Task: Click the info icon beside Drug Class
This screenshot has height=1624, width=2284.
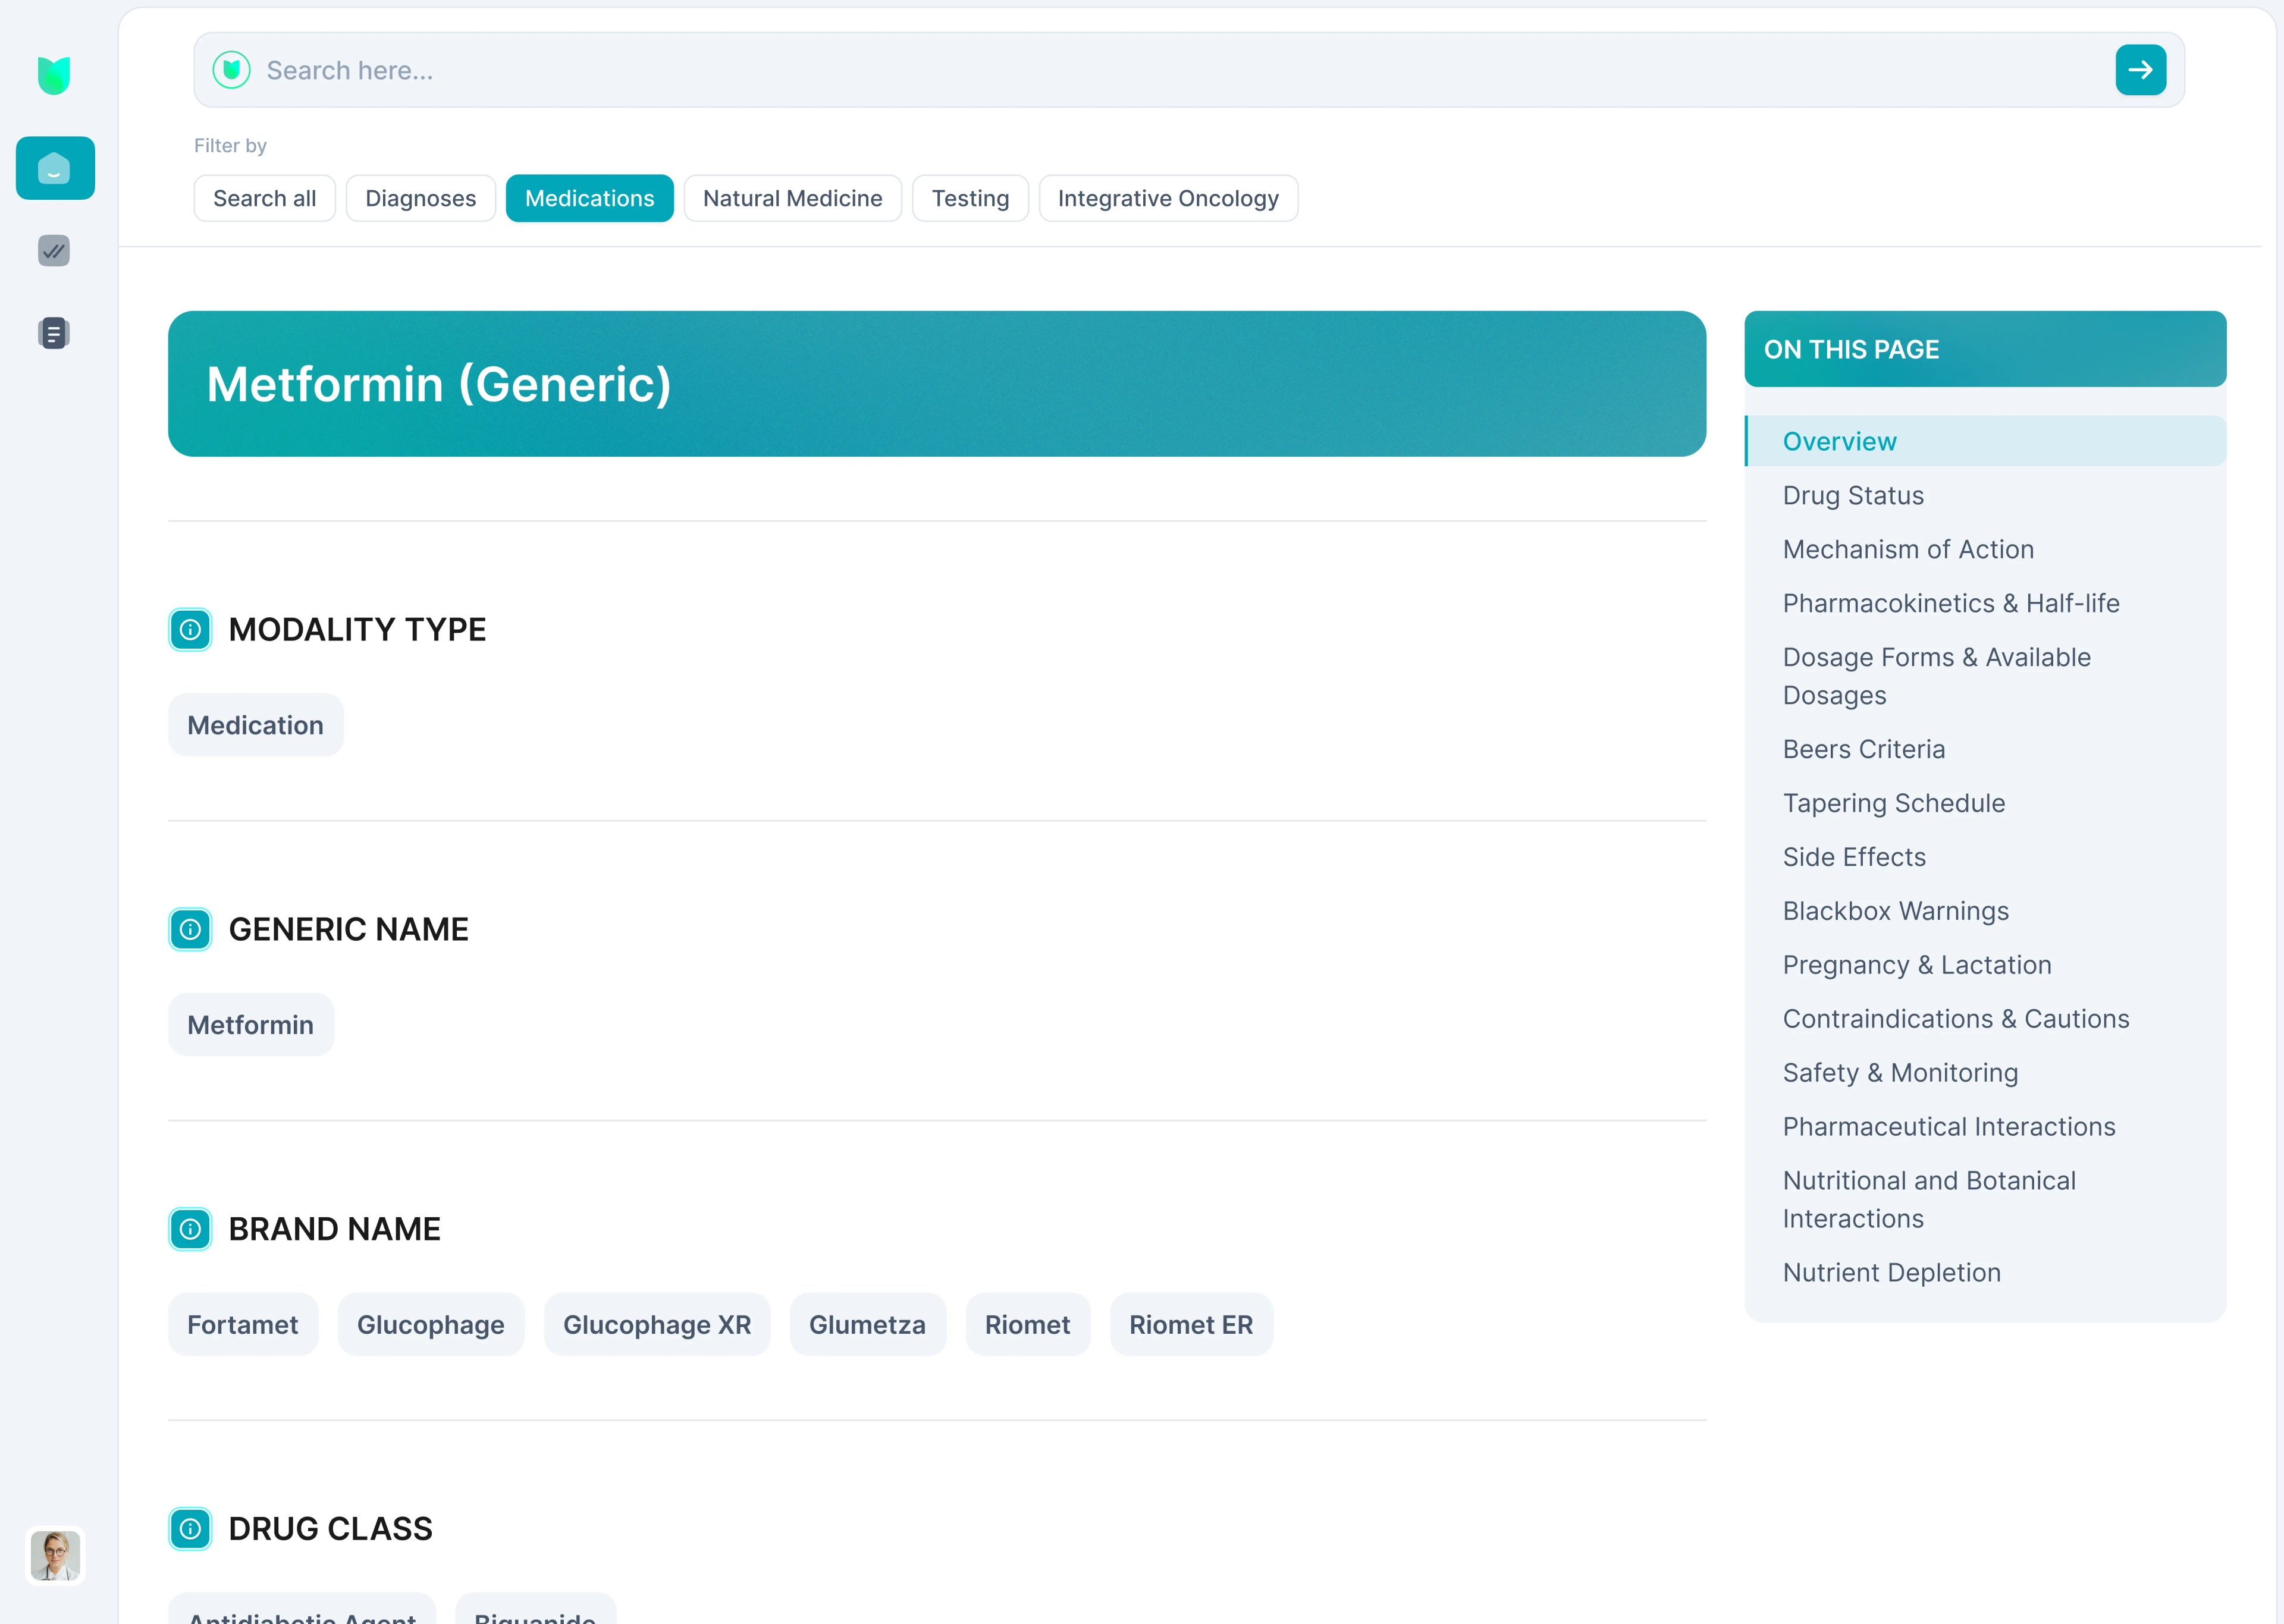Action: [190, 1529]
